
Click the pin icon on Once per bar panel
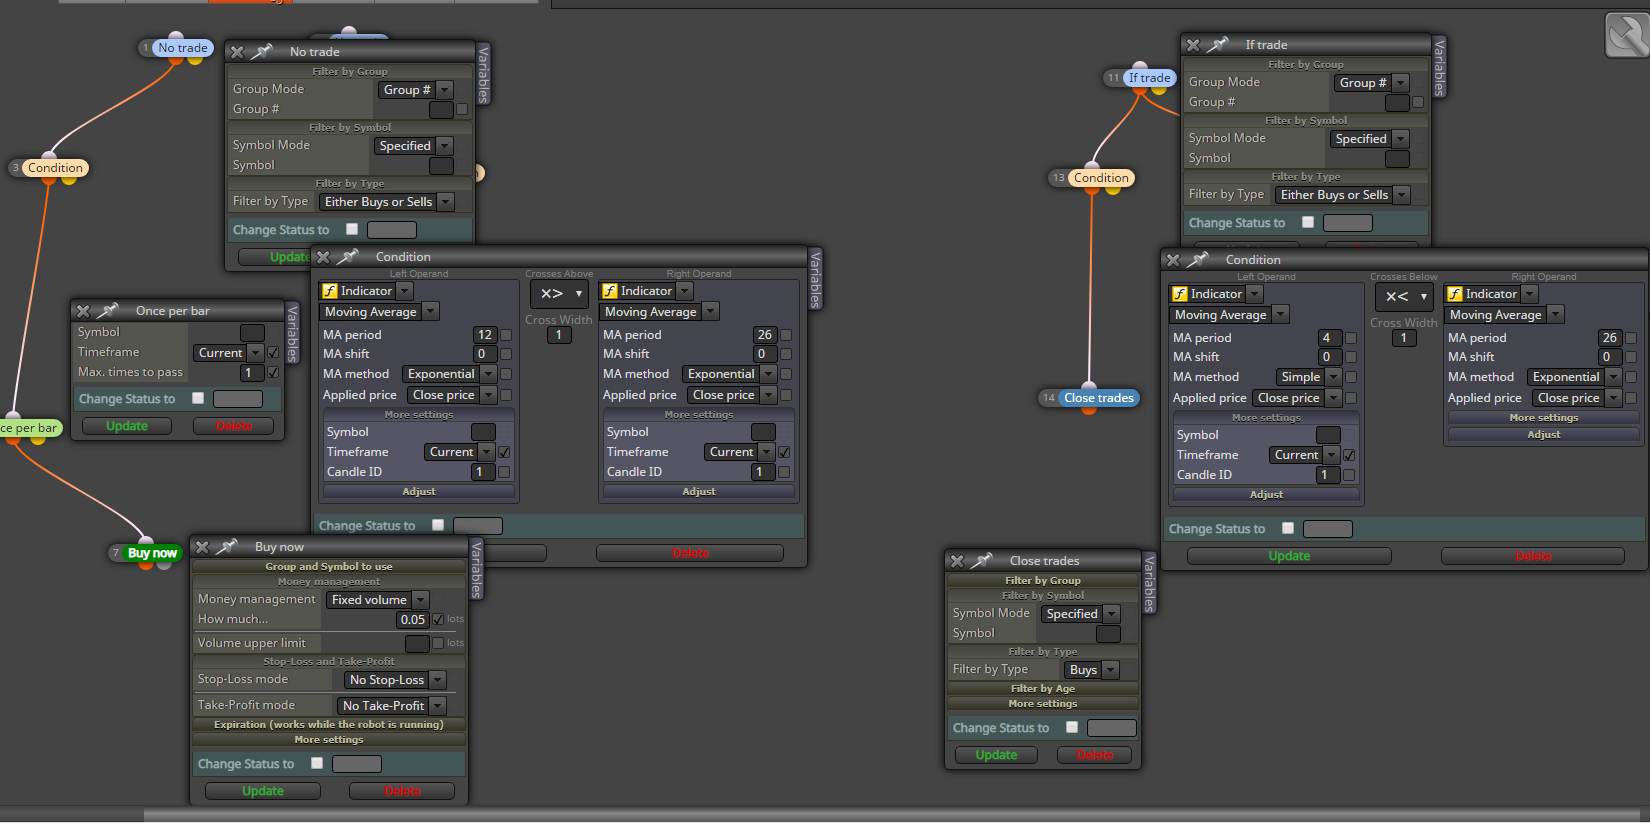[107, 311]
